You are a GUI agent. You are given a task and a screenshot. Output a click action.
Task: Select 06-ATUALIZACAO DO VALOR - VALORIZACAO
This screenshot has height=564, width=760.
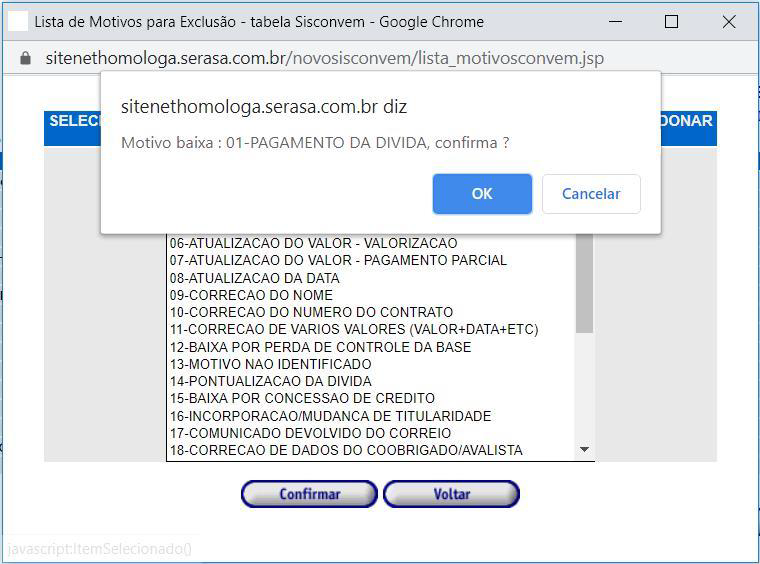[x=313, y=243]
